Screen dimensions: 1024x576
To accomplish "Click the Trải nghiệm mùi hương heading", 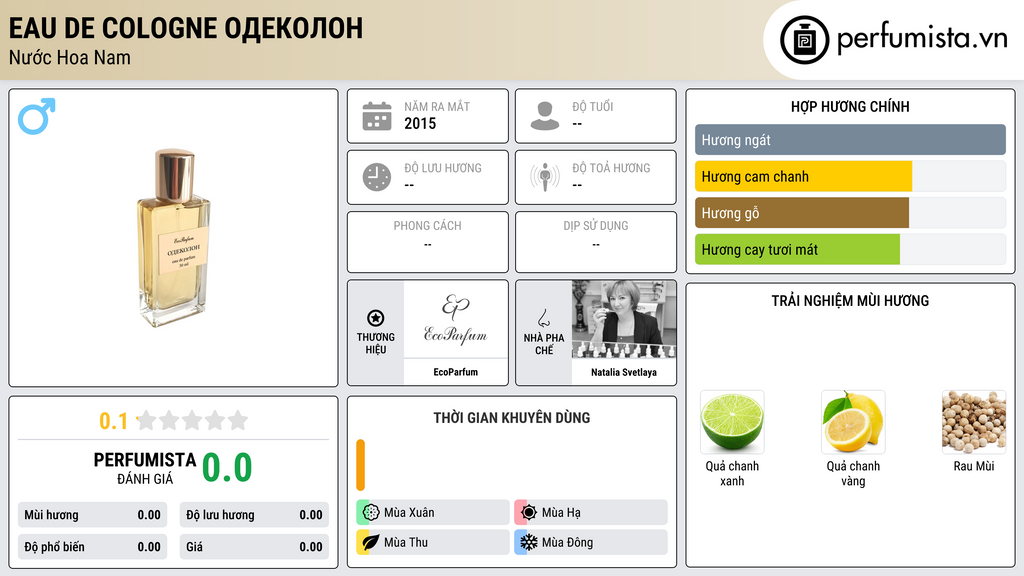I will pyautogui.click(x=850, y=300).
